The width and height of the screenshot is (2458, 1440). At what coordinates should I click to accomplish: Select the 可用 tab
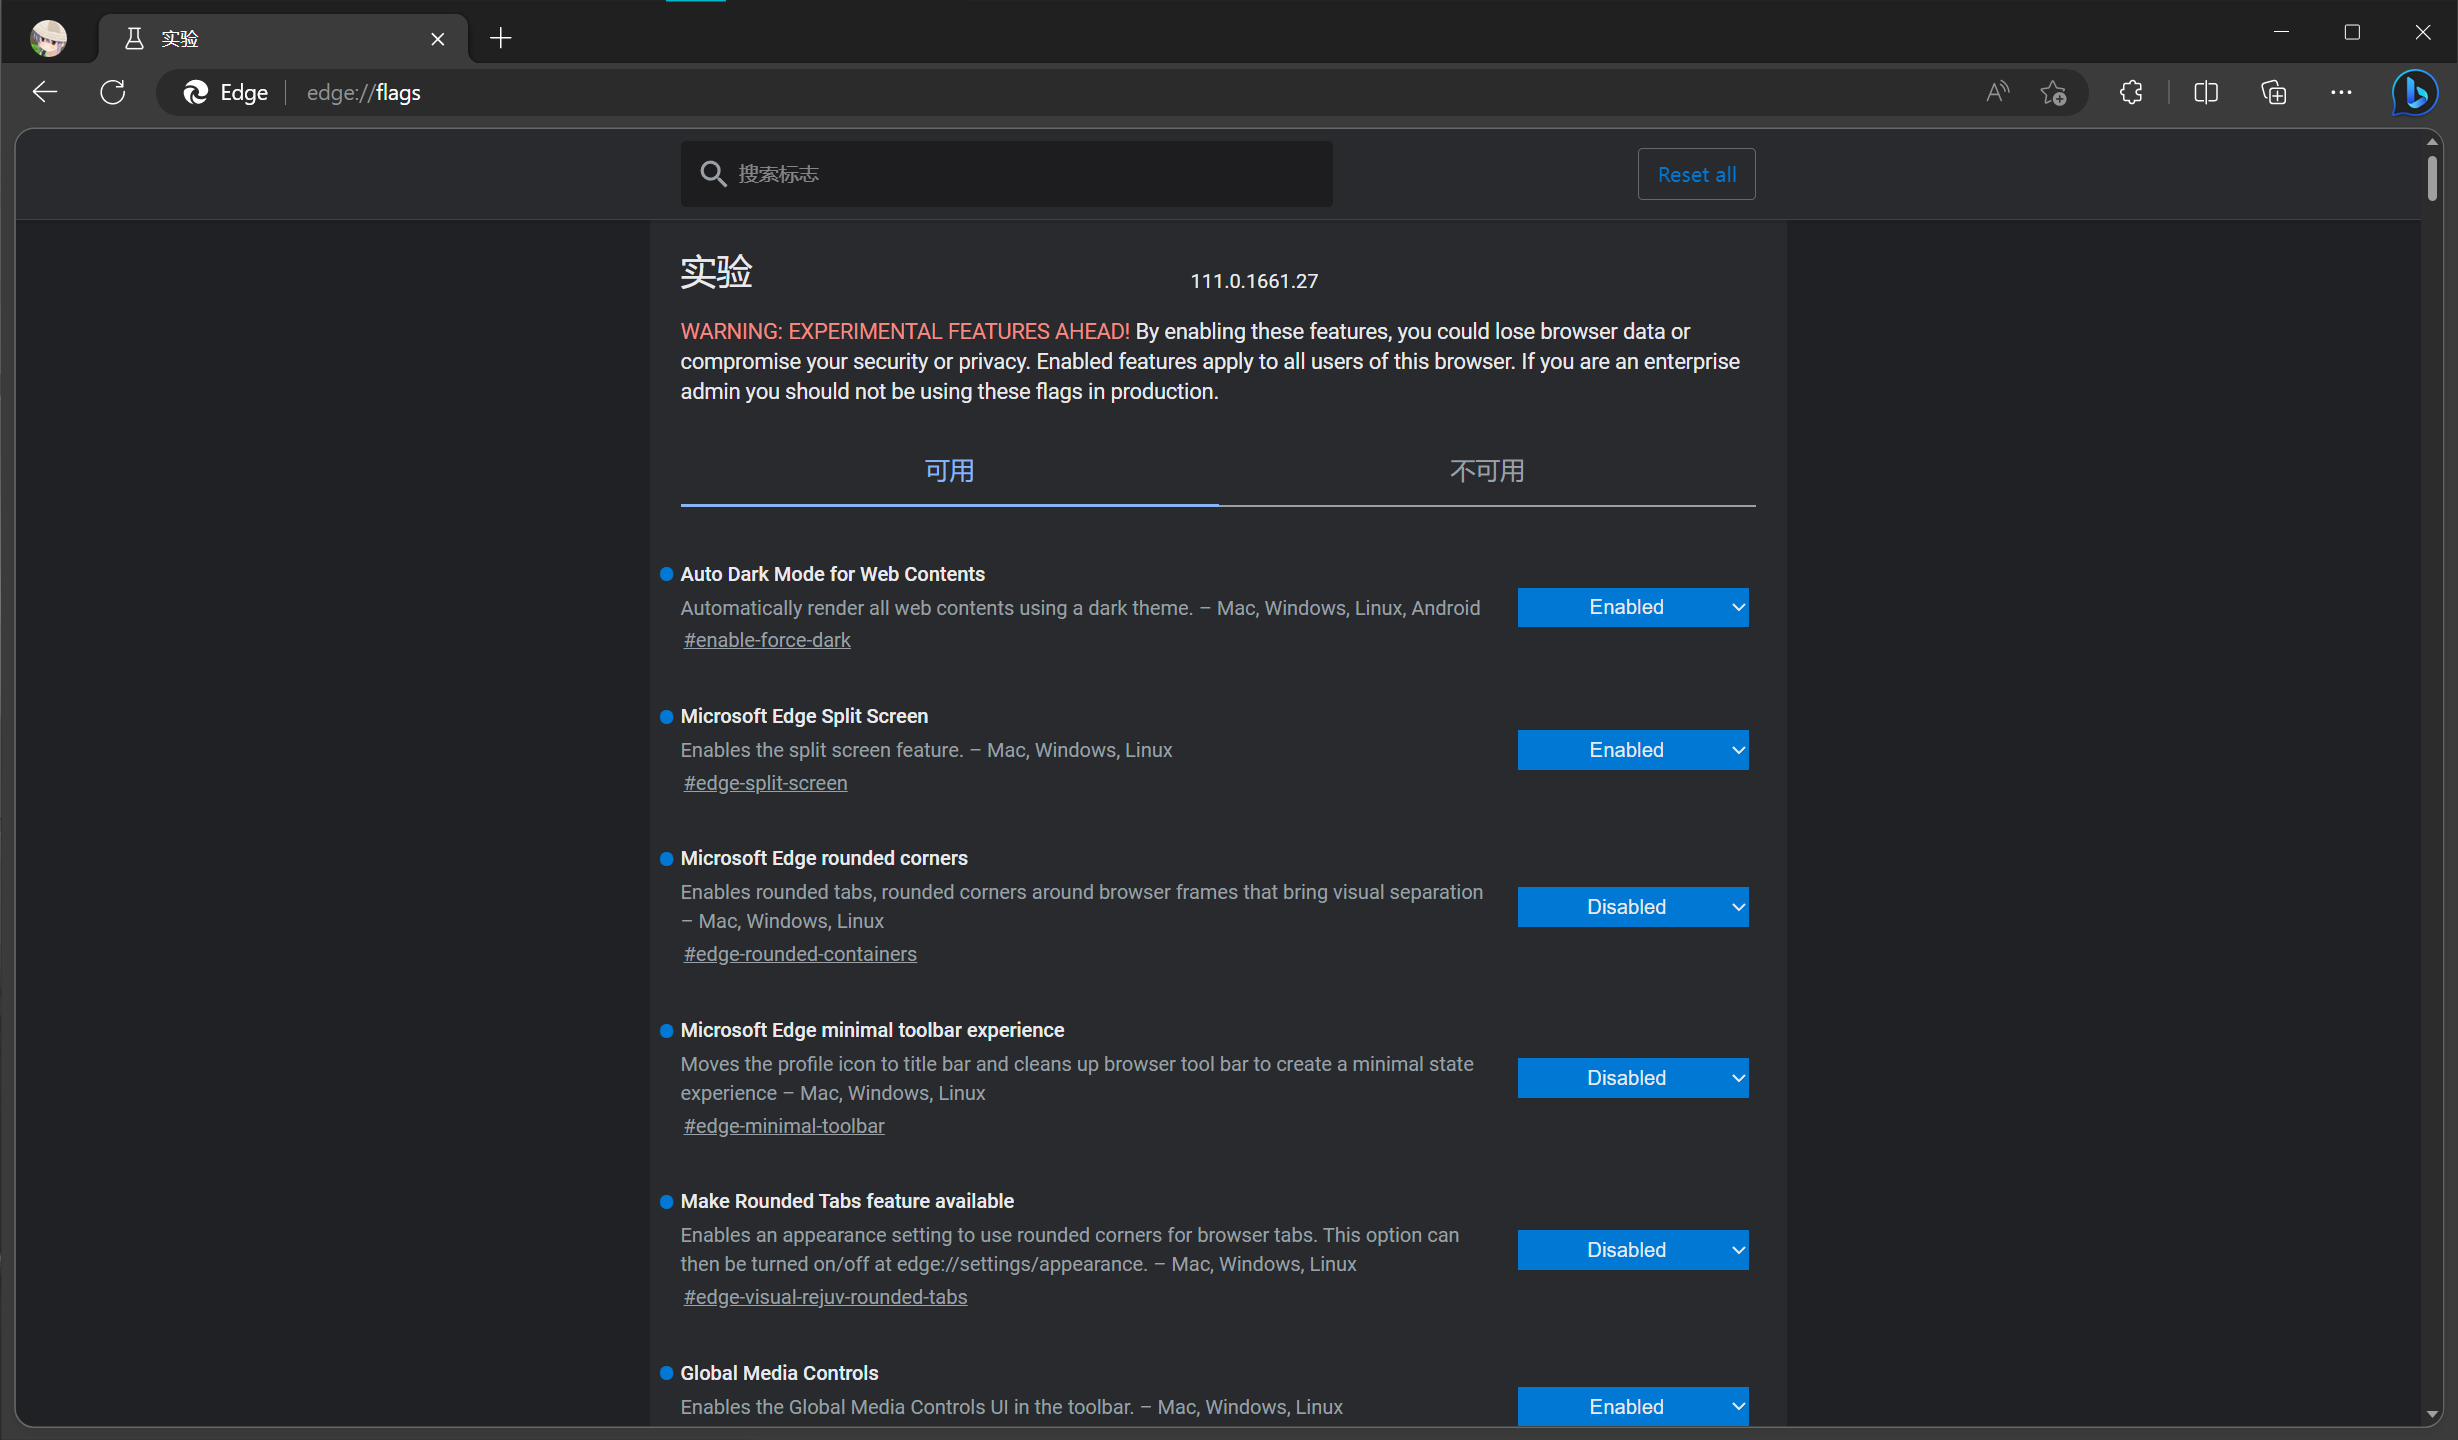[948, 470]
